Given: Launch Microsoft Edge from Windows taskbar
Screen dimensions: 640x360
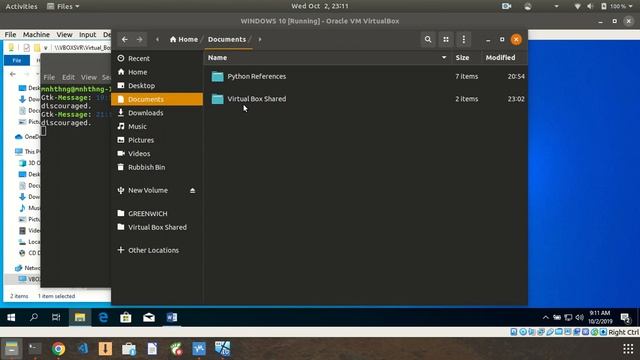Looking at the screenshot, I should coord(103,318).
